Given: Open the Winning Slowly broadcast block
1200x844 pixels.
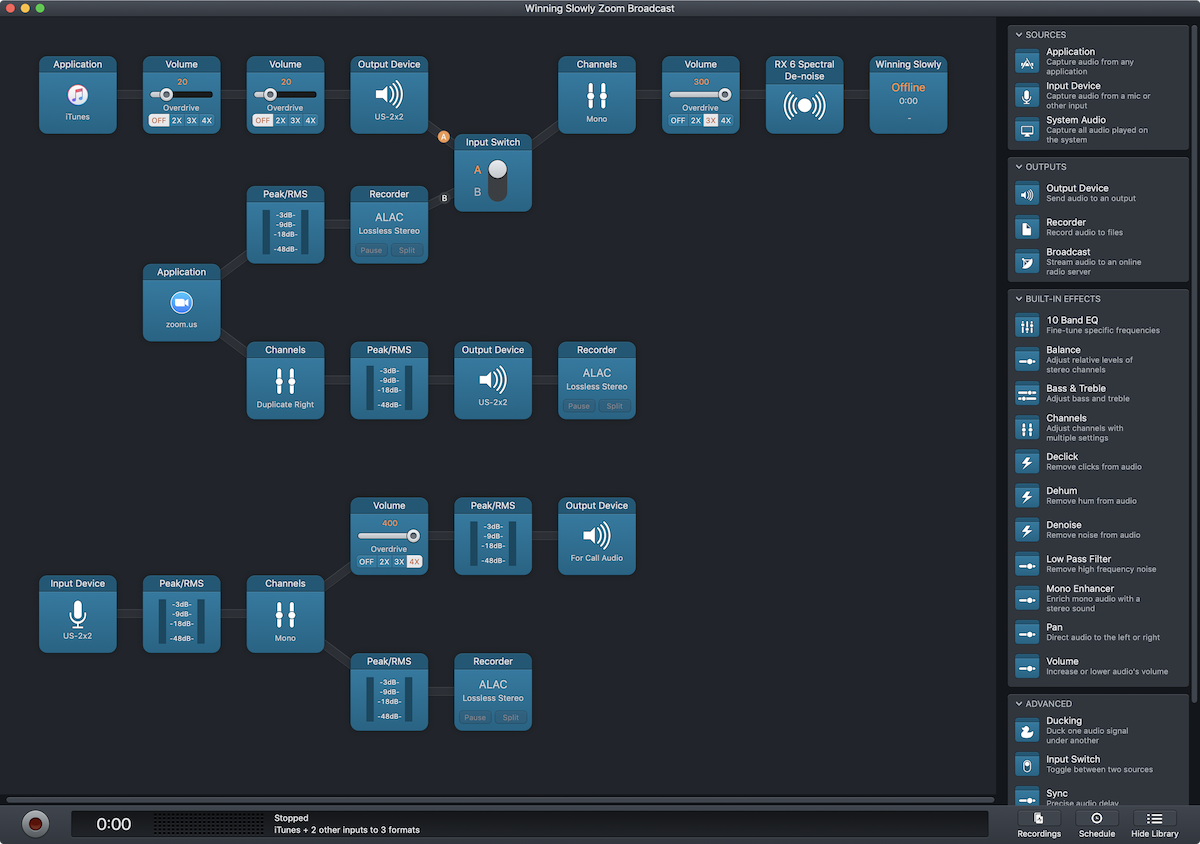Looking at the screenshot, I should (908, 95).
